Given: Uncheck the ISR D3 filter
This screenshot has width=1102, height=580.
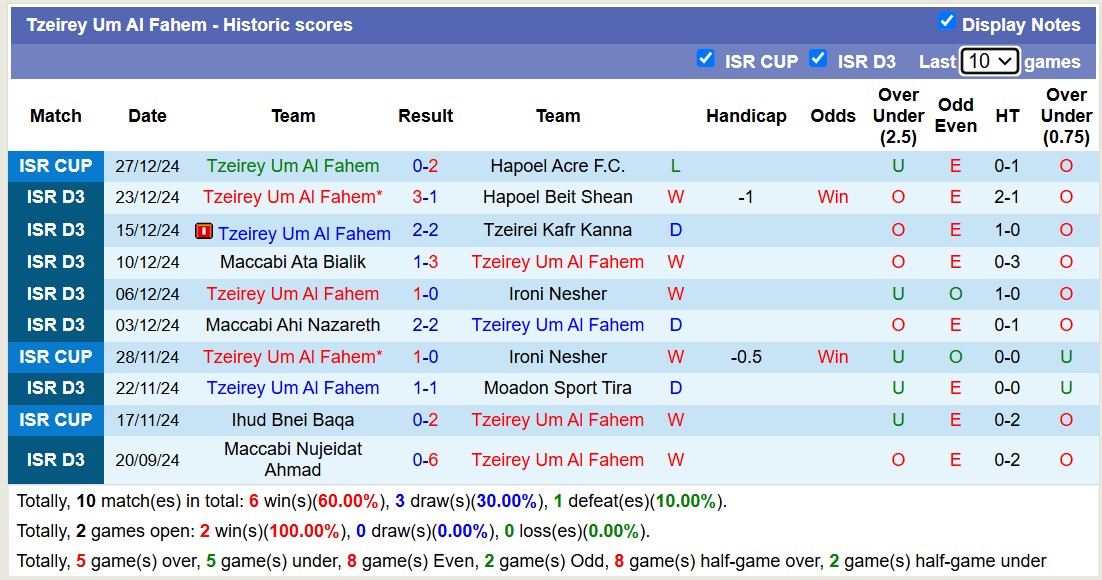Looking at the screenshot, I should [x=819, y=59].
